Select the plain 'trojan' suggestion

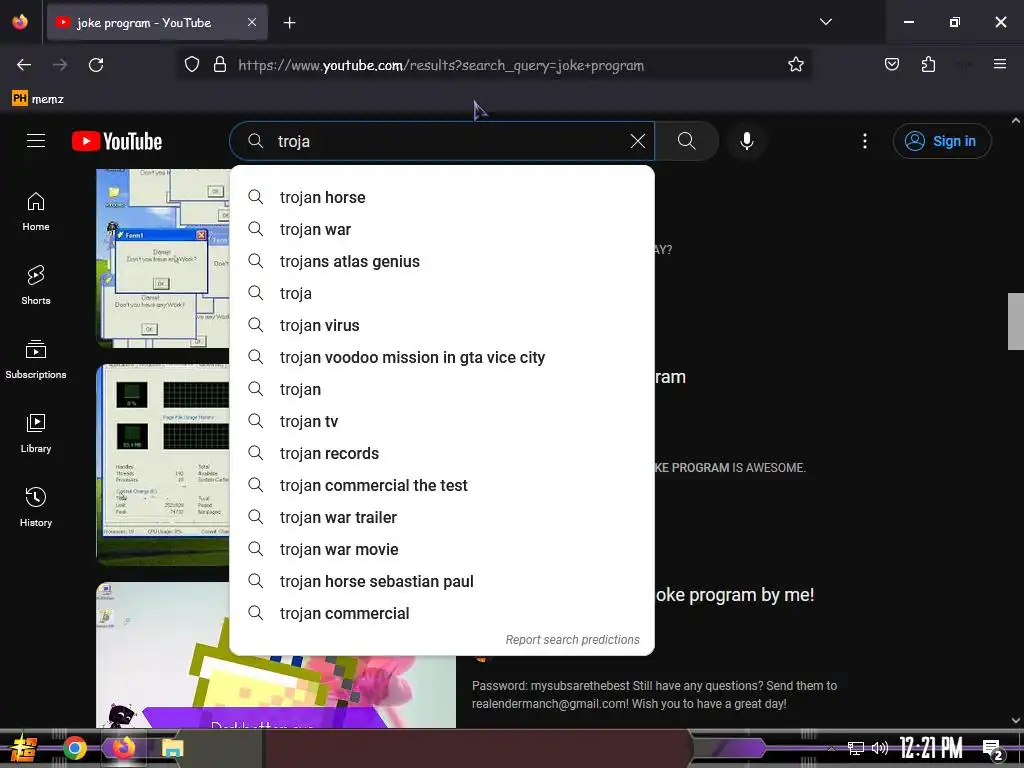pos(442,389)
